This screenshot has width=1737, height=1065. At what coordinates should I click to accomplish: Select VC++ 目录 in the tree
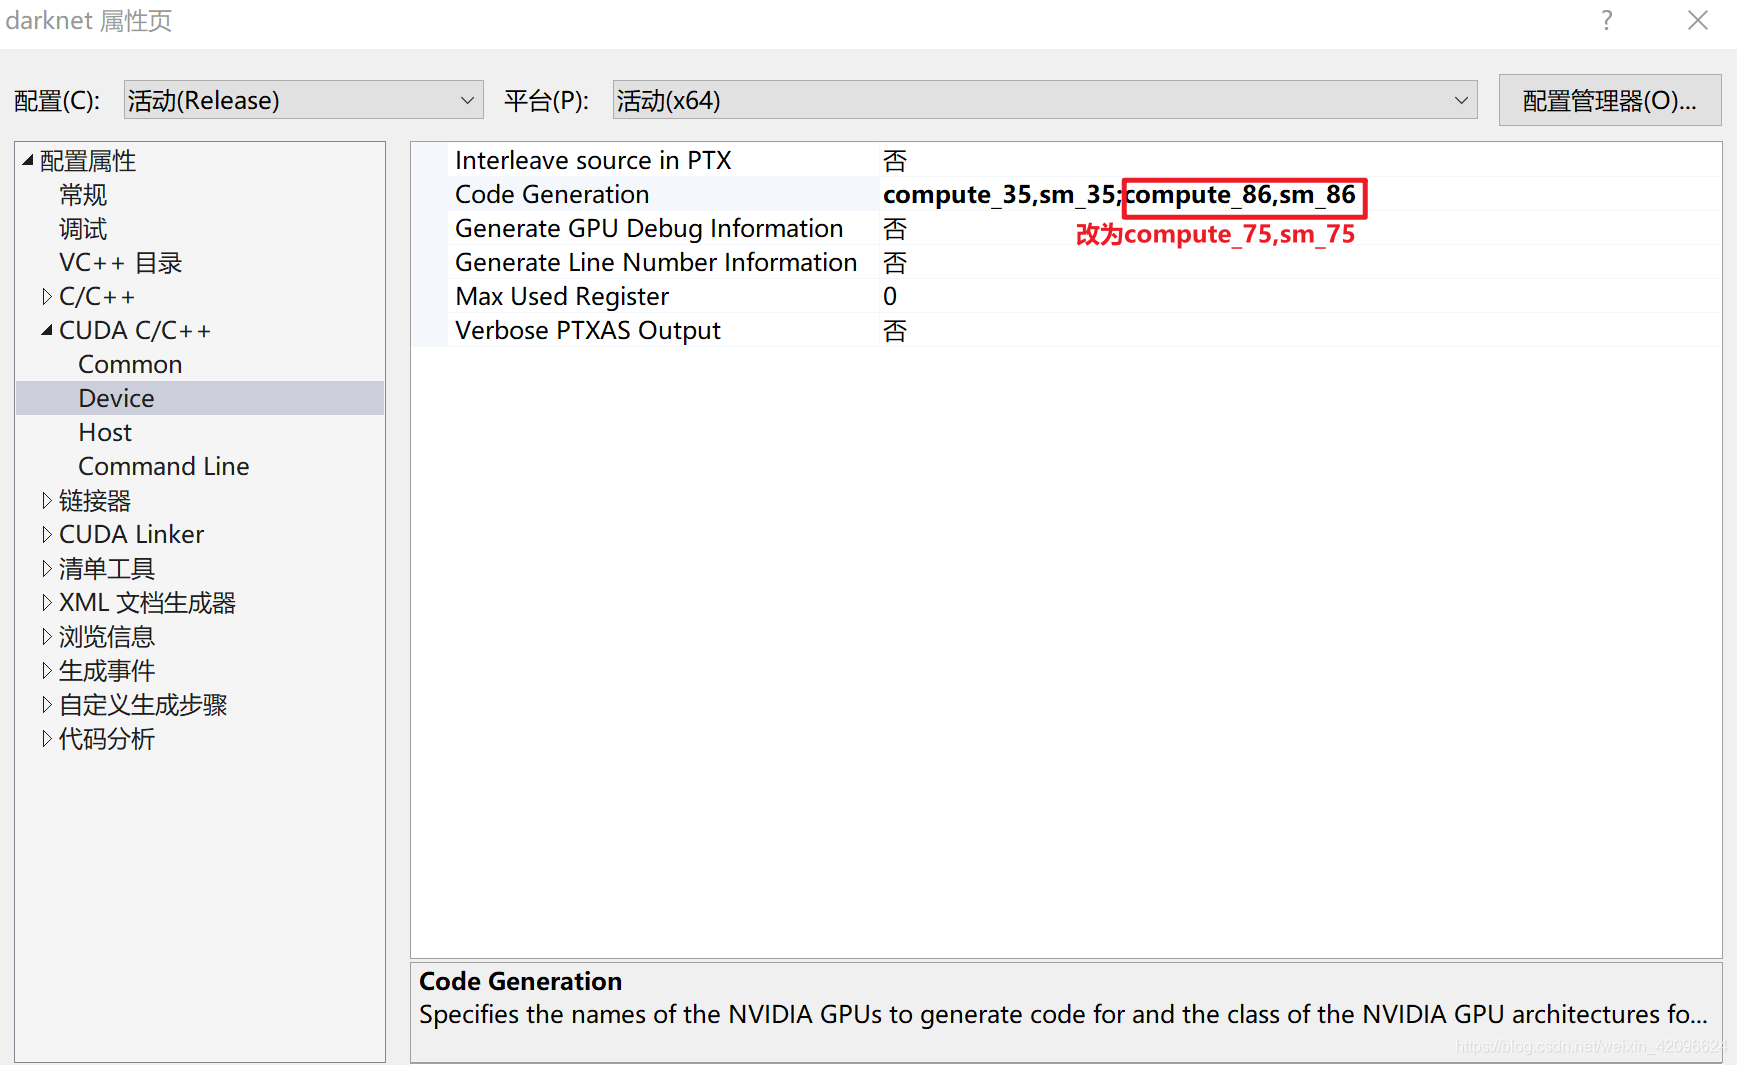coord(121,262)
